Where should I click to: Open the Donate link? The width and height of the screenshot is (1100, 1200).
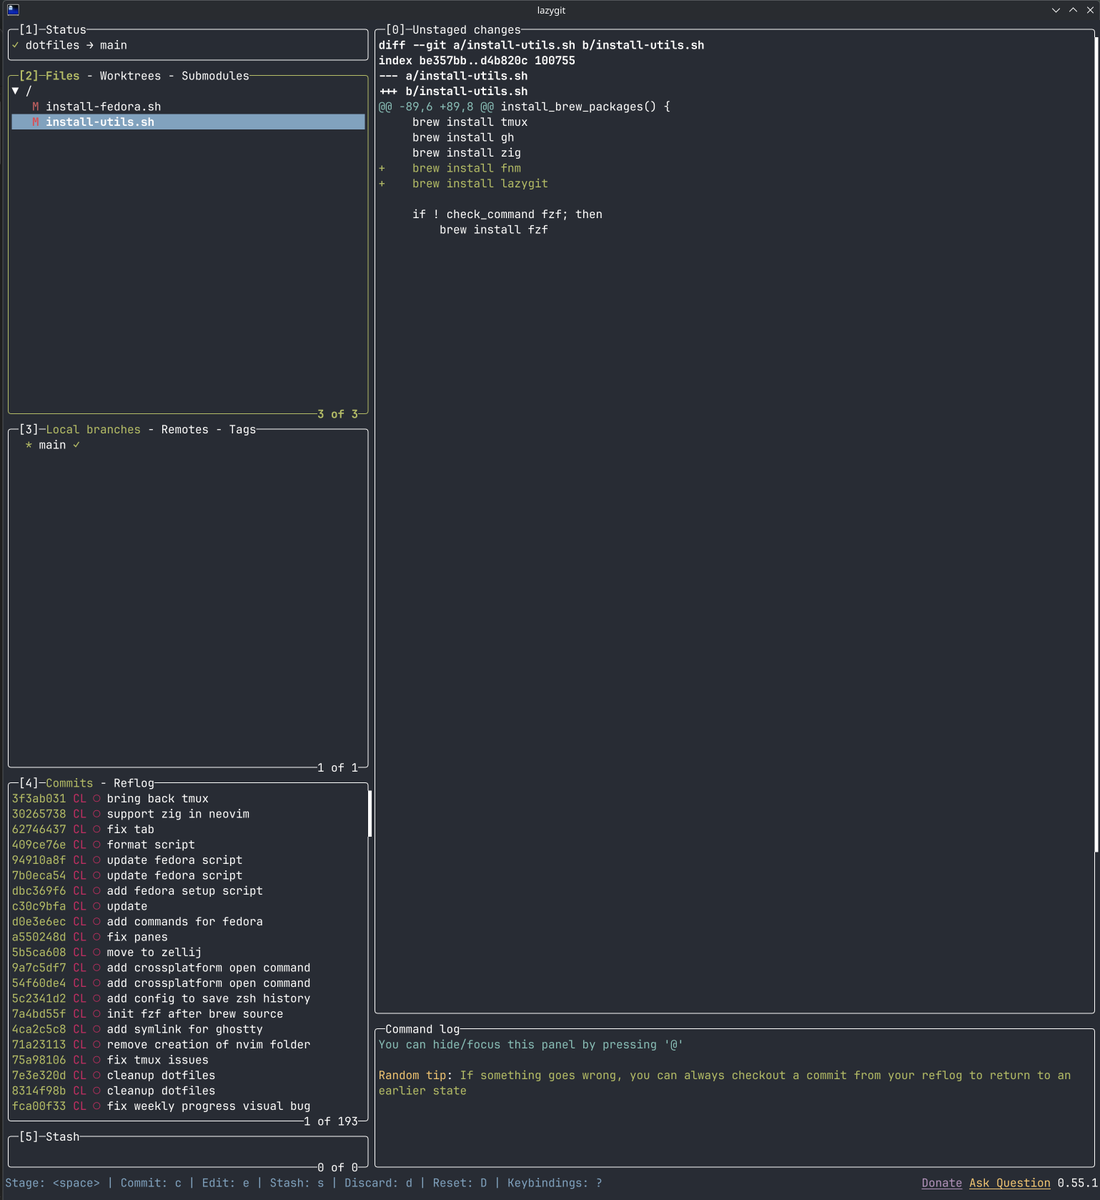942,1184
